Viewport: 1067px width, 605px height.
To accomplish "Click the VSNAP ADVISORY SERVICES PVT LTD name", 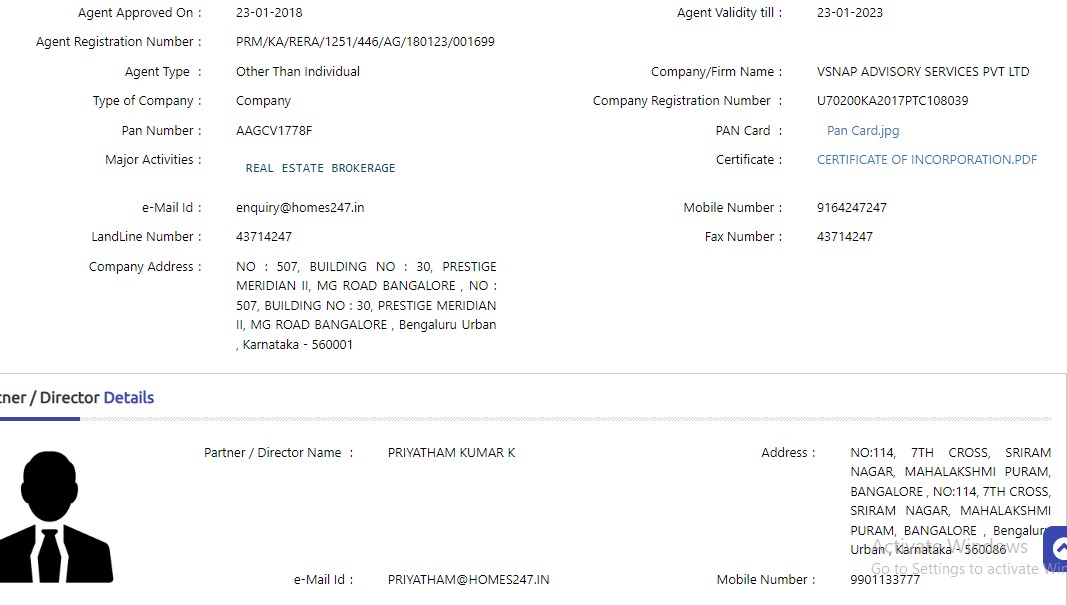I will (923, 71).
